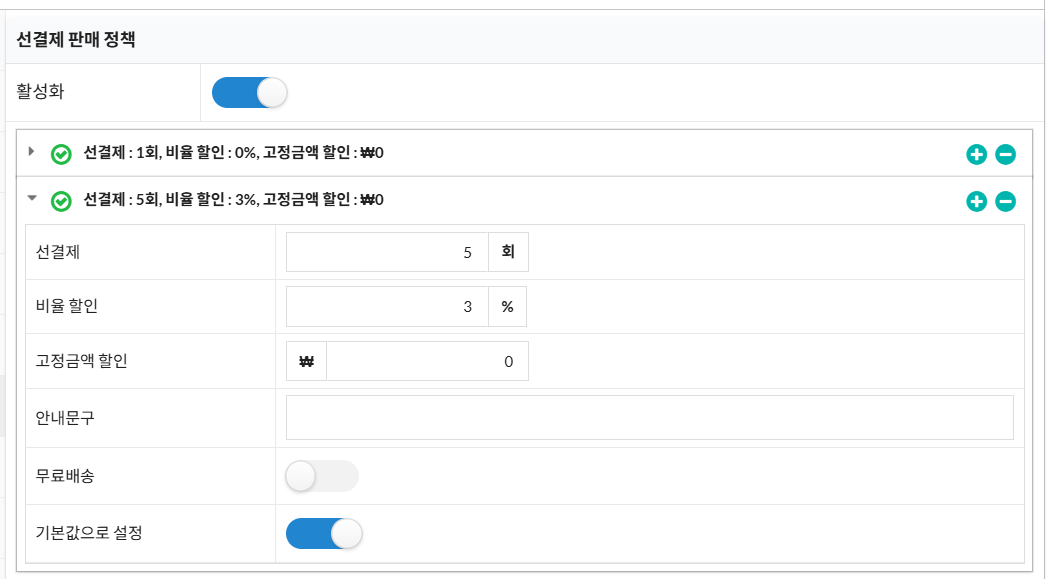Click green check icon of 1회 policy
The image size is (1052, 579).
61,154
